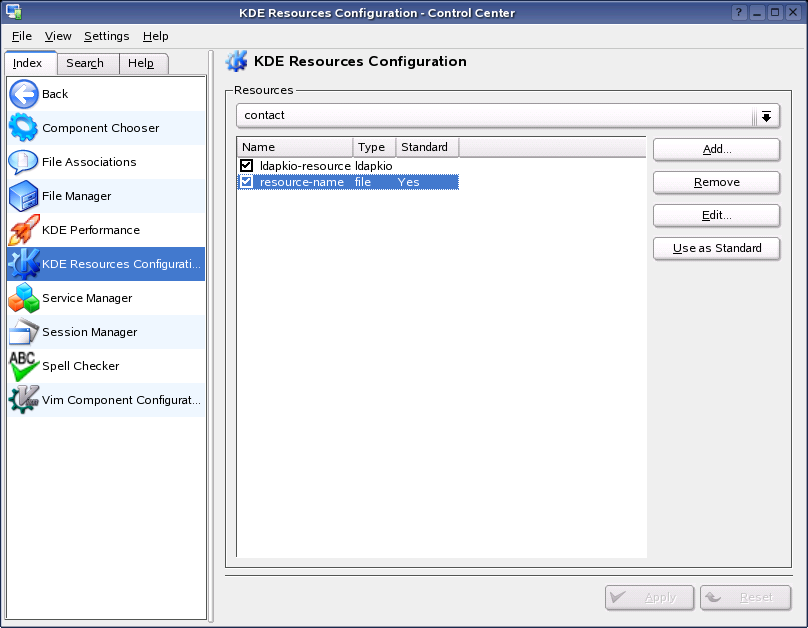Click the 'file' type cell
Screen dimensions: 808x628
coord(363,182)
